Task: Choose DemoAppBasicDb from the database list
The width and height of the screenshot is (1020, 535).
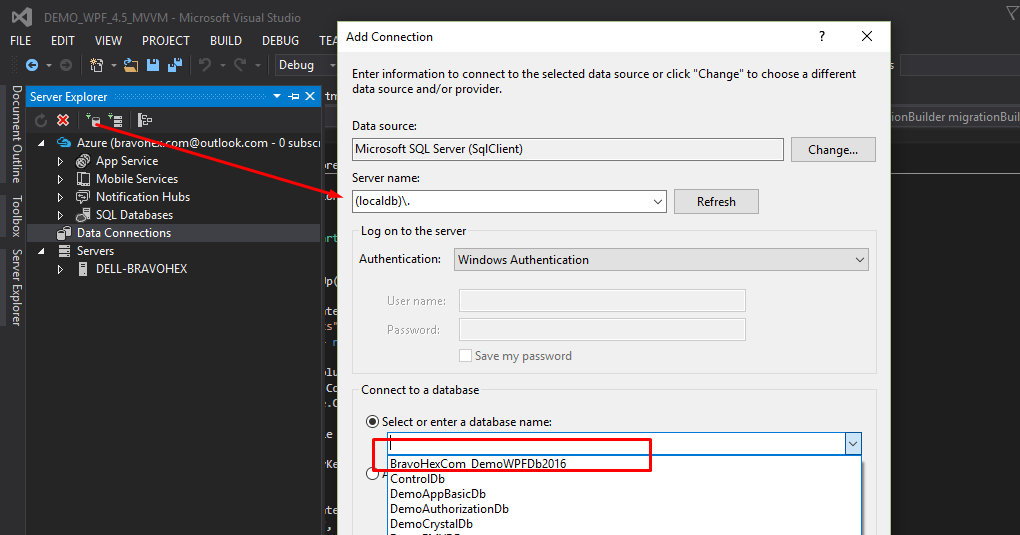Action: (438, 494)
